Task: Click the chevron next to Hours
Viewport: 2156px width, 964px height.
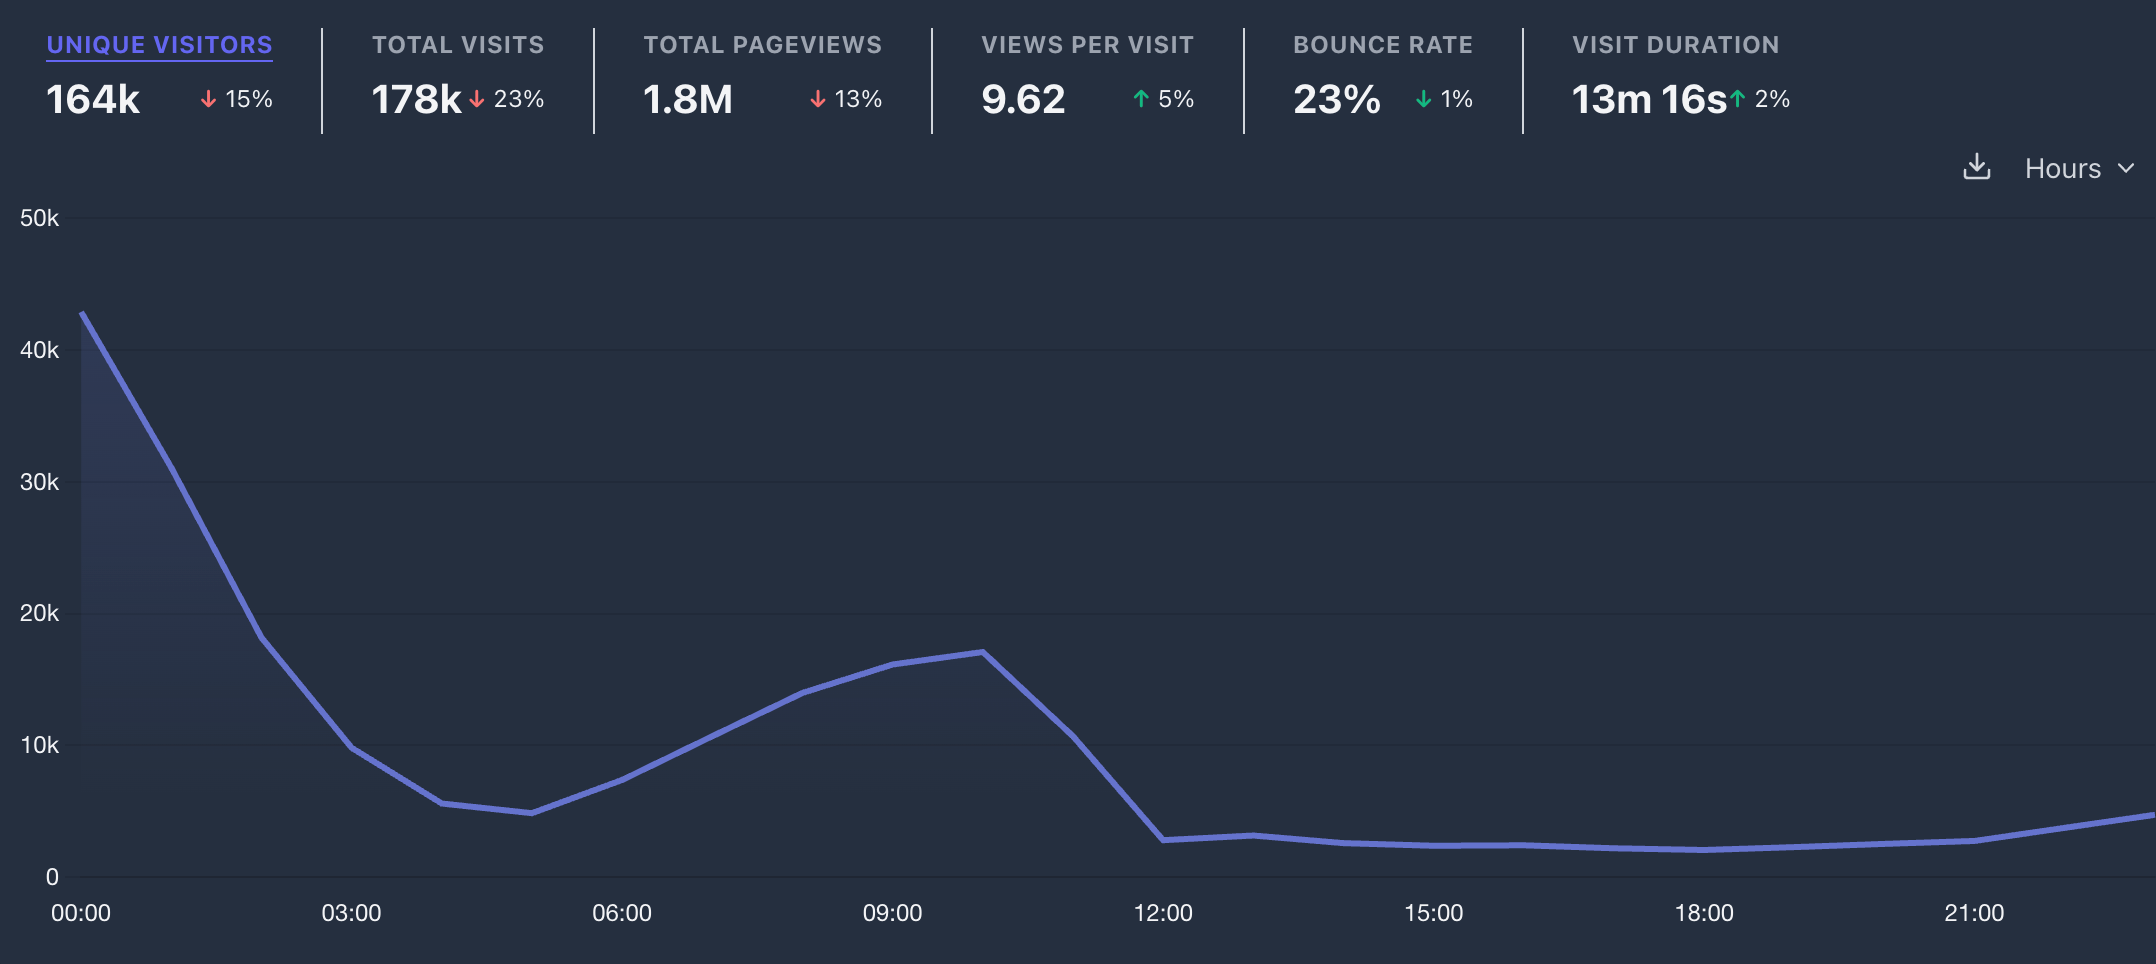Action: pyautogui.click(x=2126, y=169)
